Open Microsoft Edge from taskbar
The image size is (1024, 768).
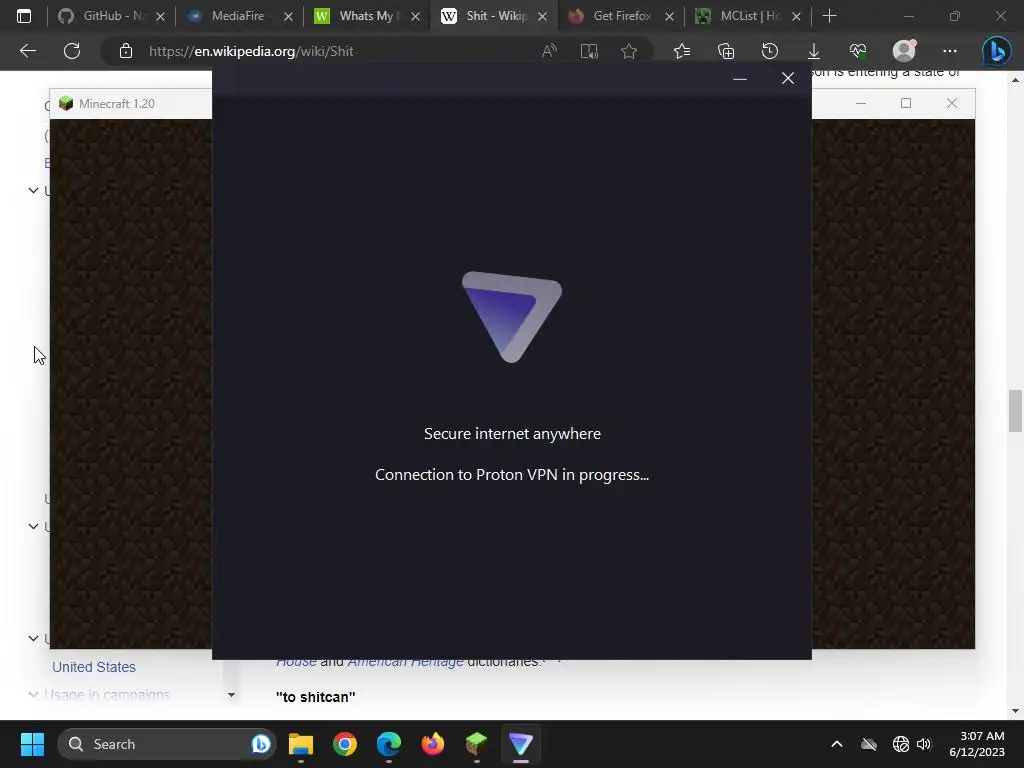click(389, 744)
